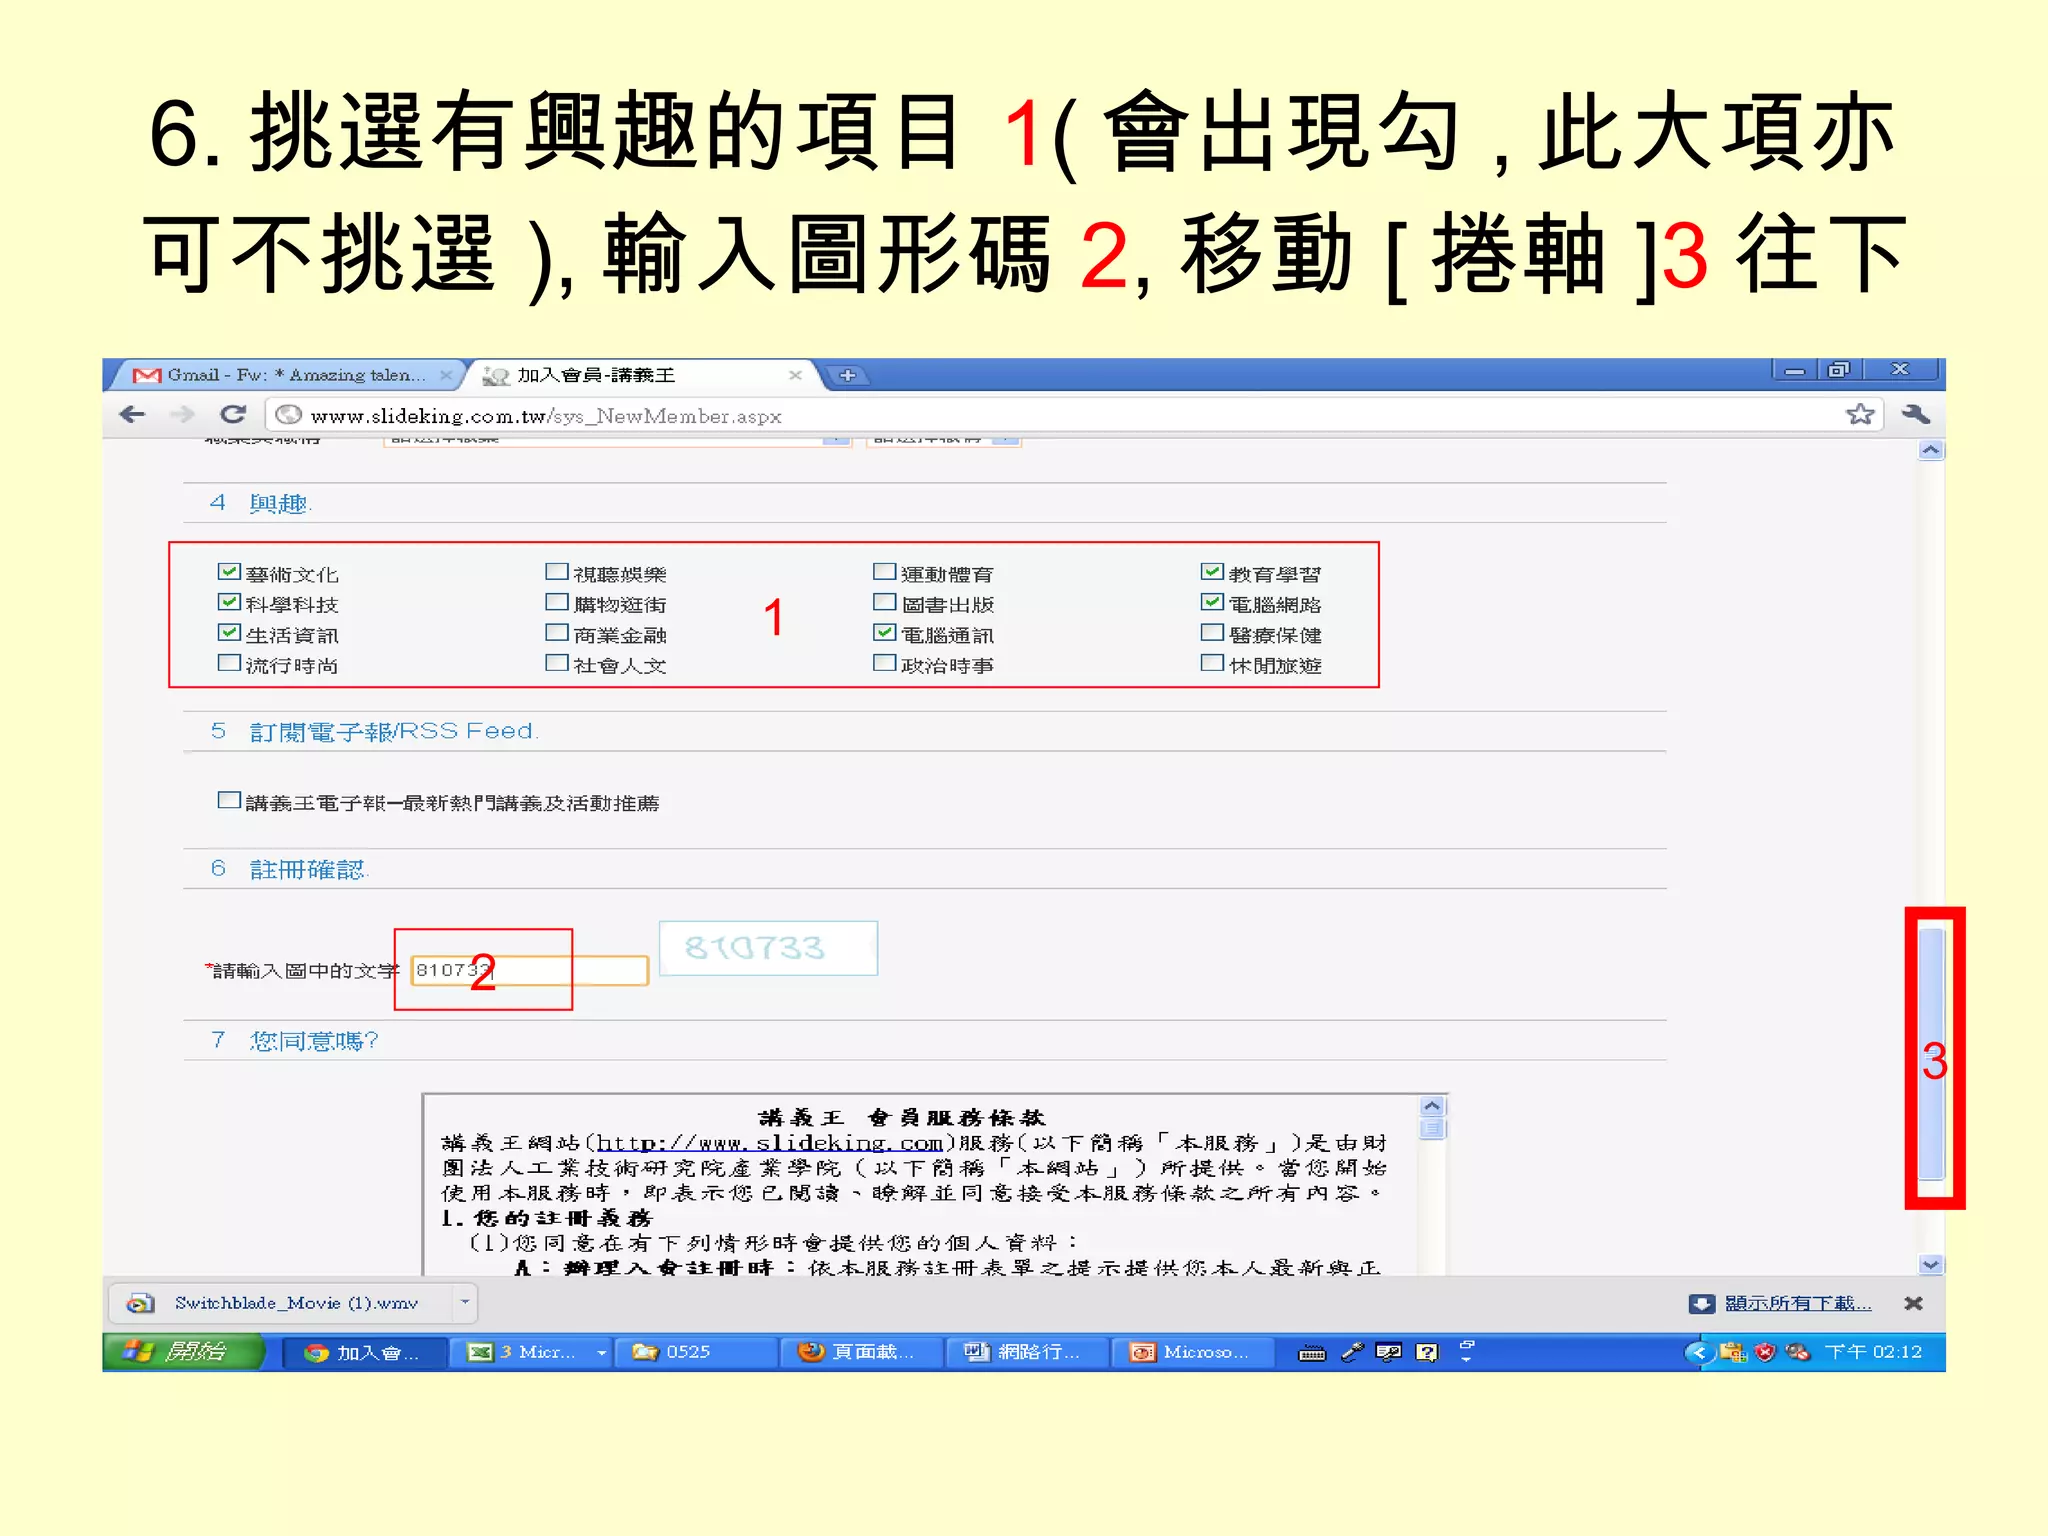Check 社會人文 interest
This screenshot has height=1536, width=2048.
click(x=557, y=663)
